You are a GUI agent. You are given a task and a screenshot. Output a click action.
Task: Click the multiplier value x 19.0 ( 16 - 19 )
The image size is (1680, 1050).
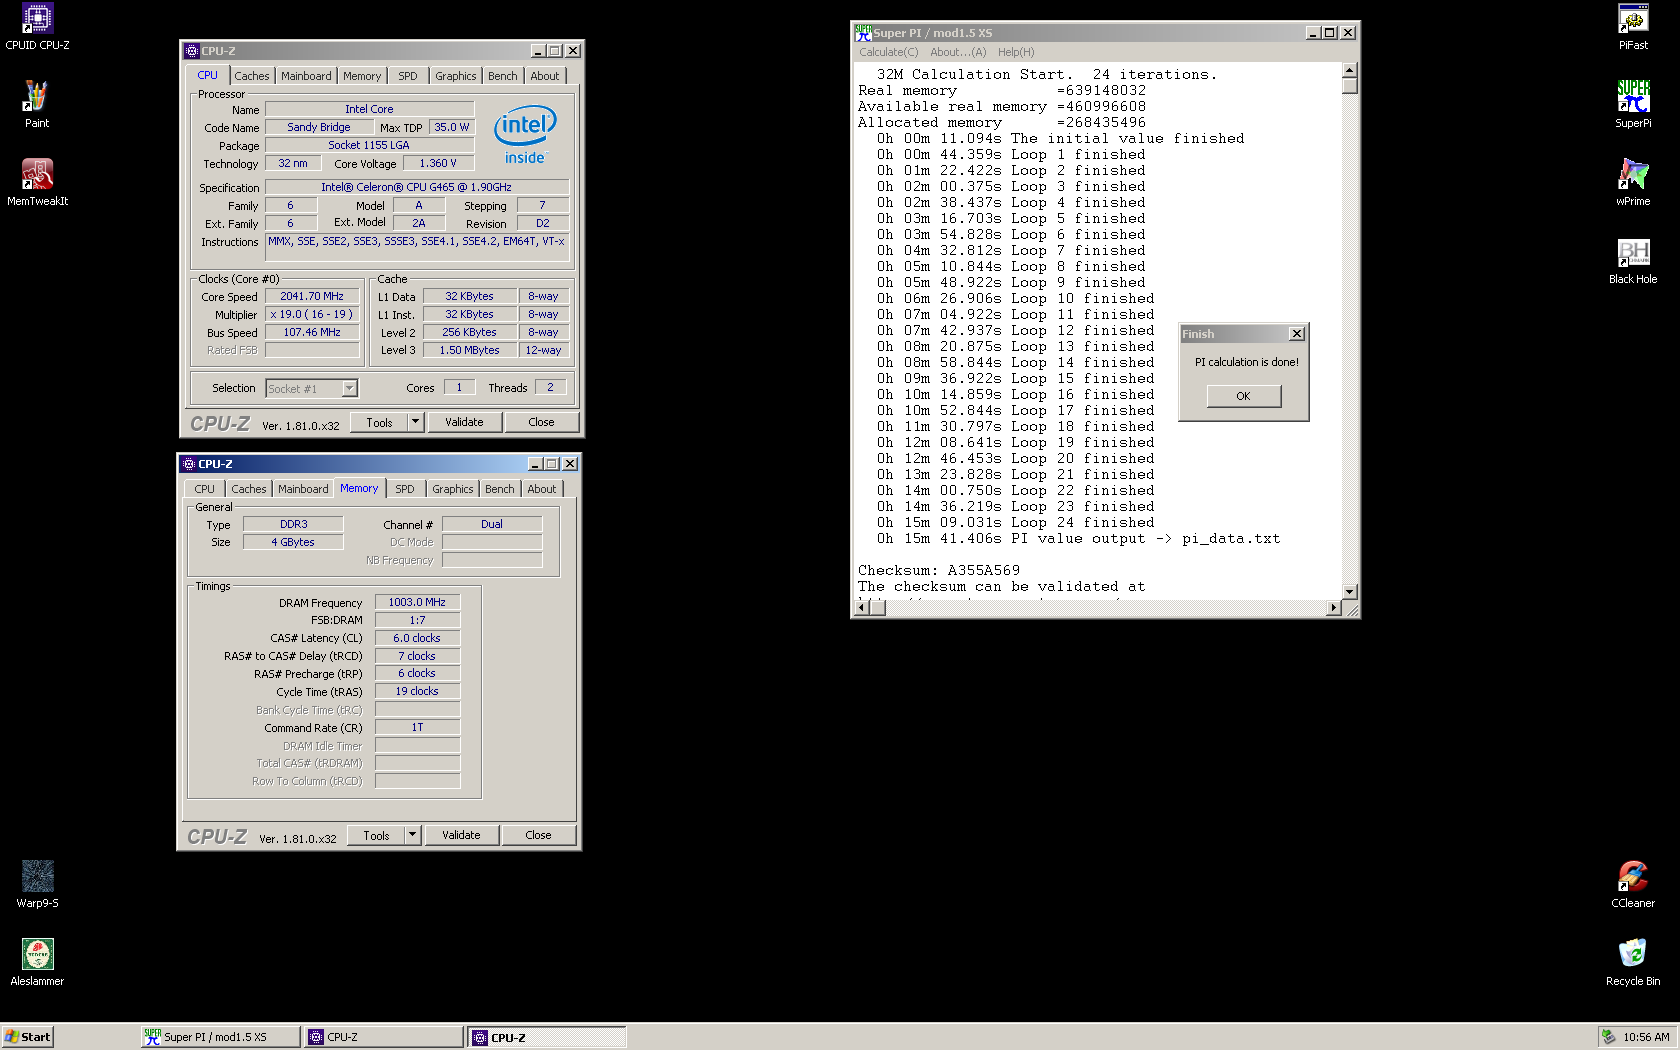[x=312, y=314]
